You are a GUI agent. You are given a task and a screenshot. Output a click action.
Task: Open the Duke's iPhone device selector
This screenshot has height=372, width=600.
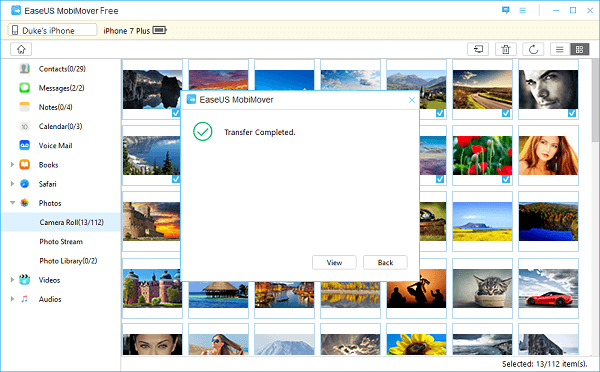point(52,30)
